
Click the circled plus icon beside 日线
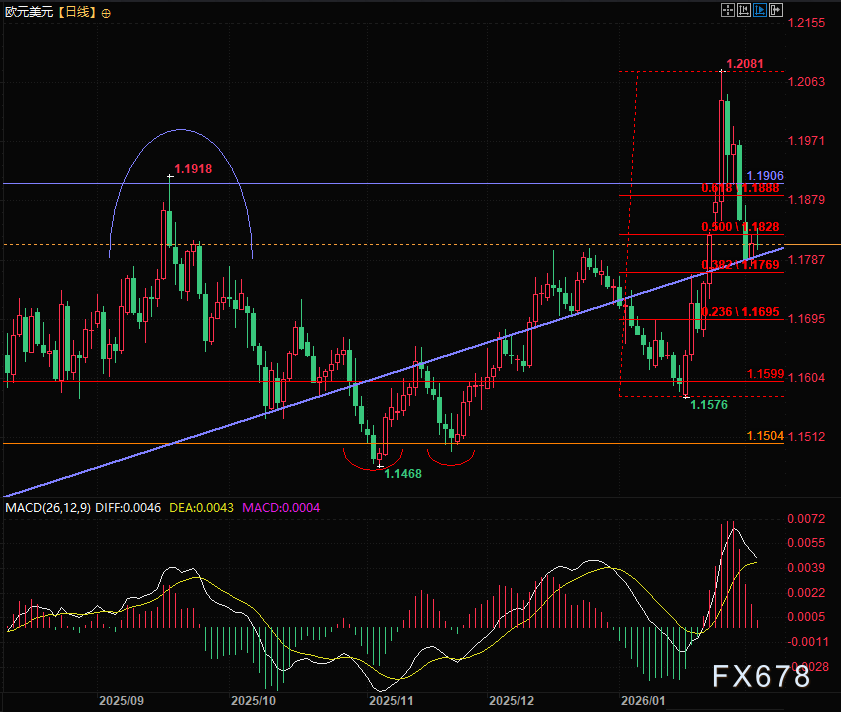pyautogui.click(x=107, y=13)
